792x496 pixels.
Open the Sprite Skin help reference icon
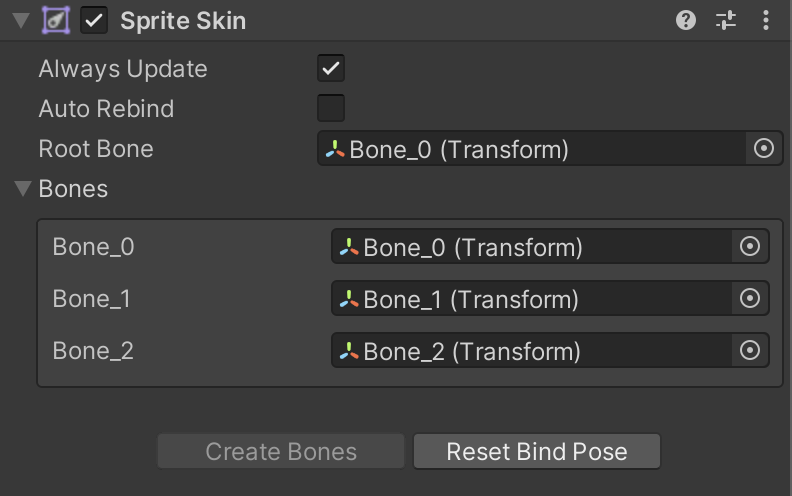point(686,20)
